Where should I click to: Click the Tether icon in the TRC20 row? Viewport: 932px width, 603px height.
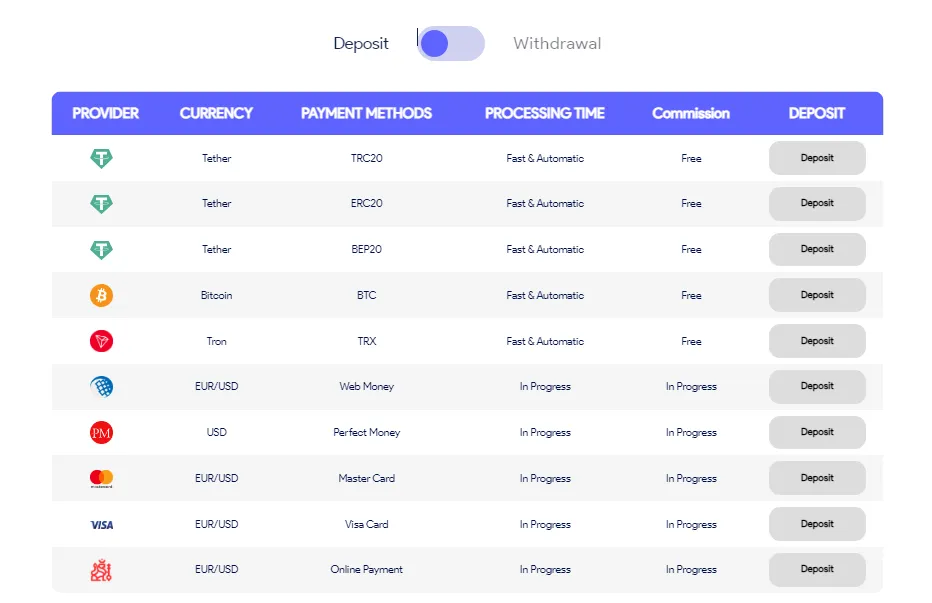[101, 158]
